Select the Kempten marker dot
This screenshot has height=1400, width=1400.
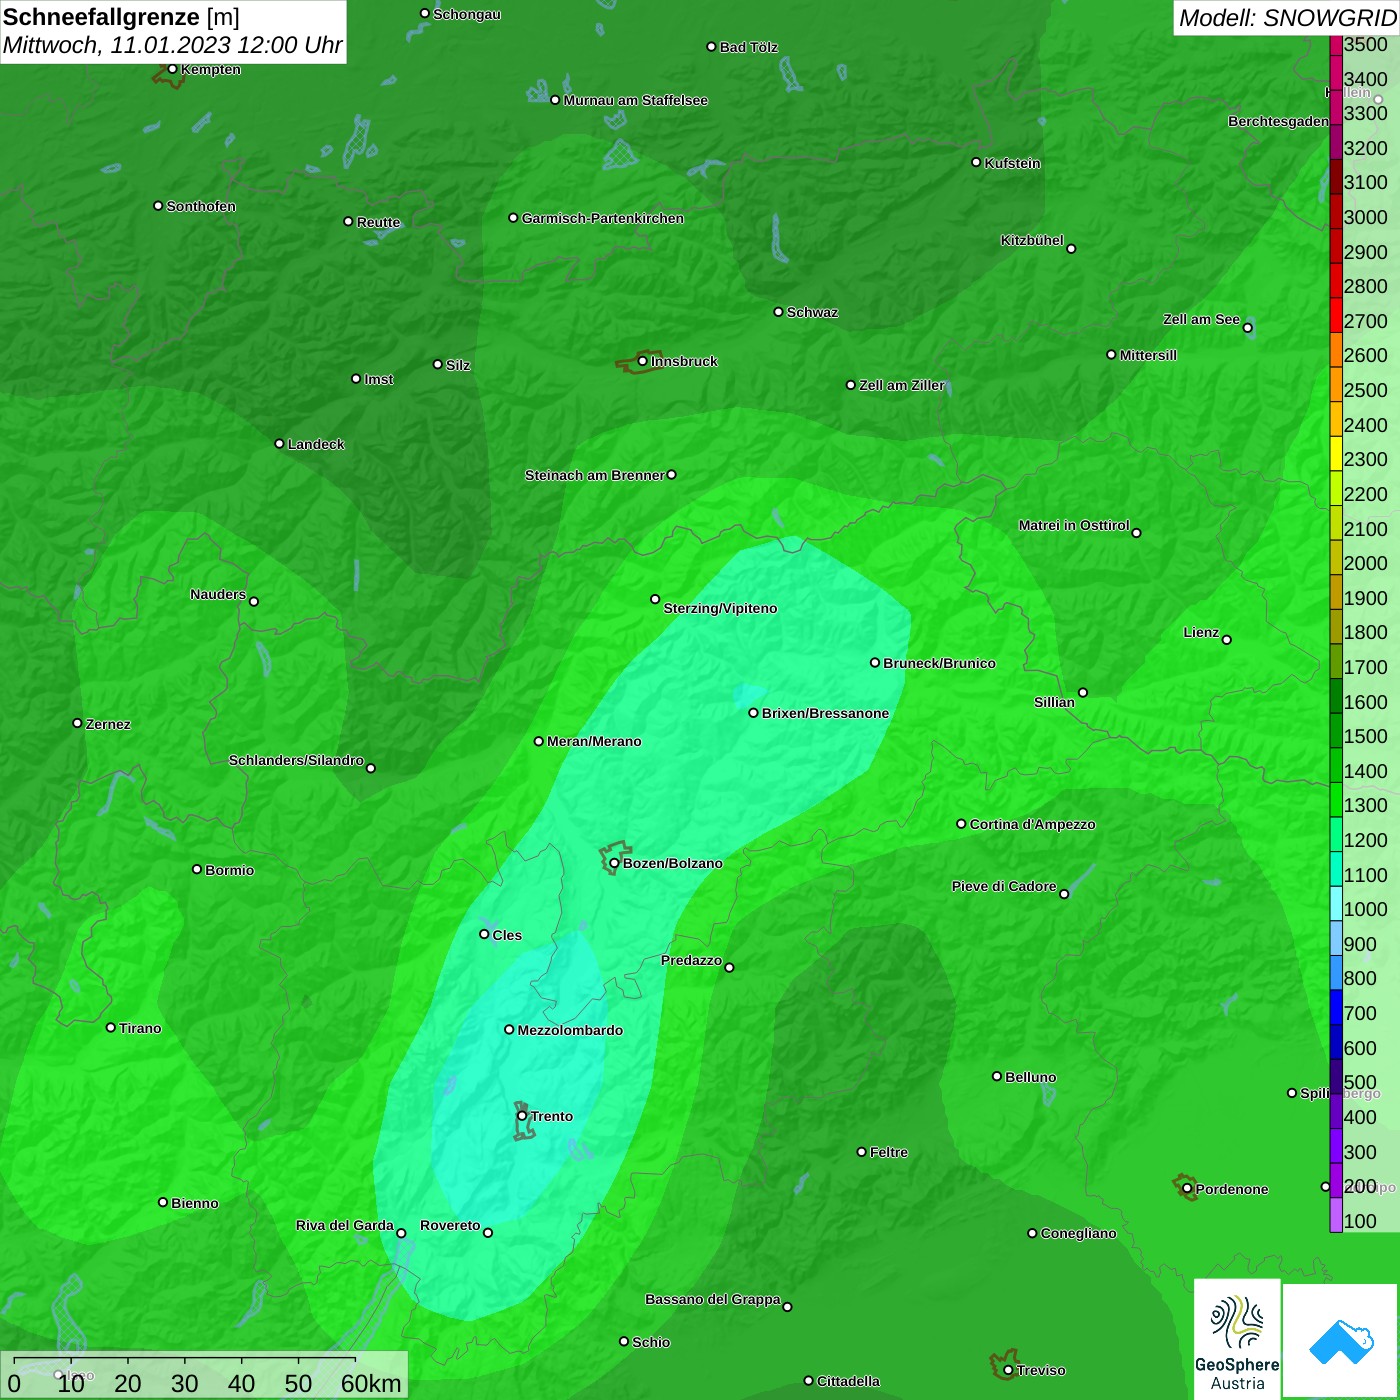[172, 69]
